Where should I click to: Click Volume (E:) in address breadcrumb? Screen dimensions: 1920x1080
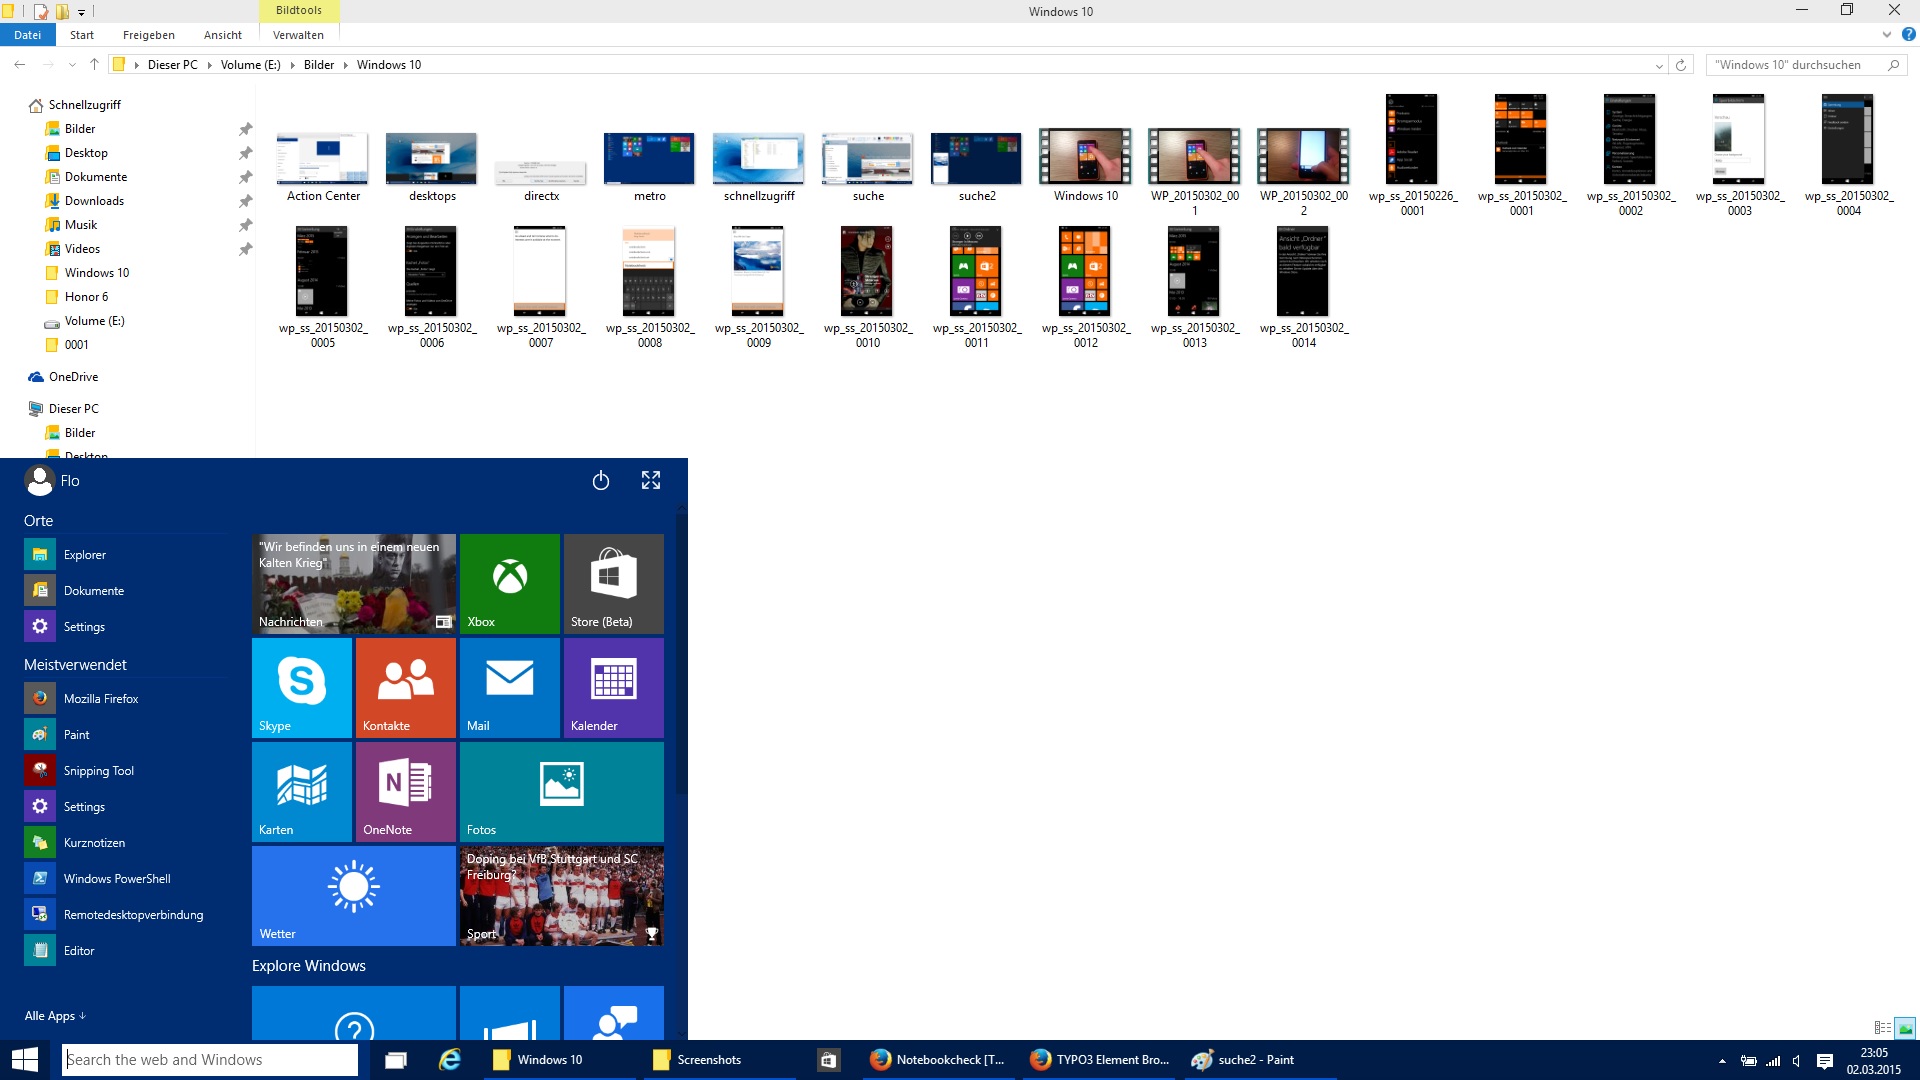coord(251,65)
